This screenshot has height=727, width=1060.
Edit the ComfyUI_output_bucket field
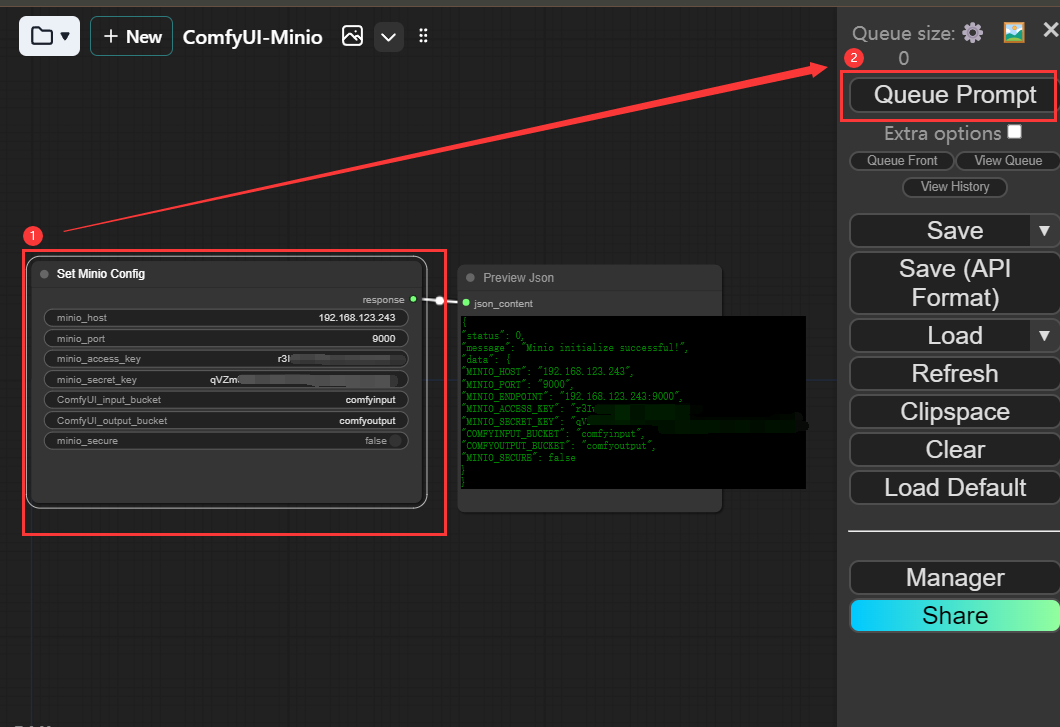[226, 421]
